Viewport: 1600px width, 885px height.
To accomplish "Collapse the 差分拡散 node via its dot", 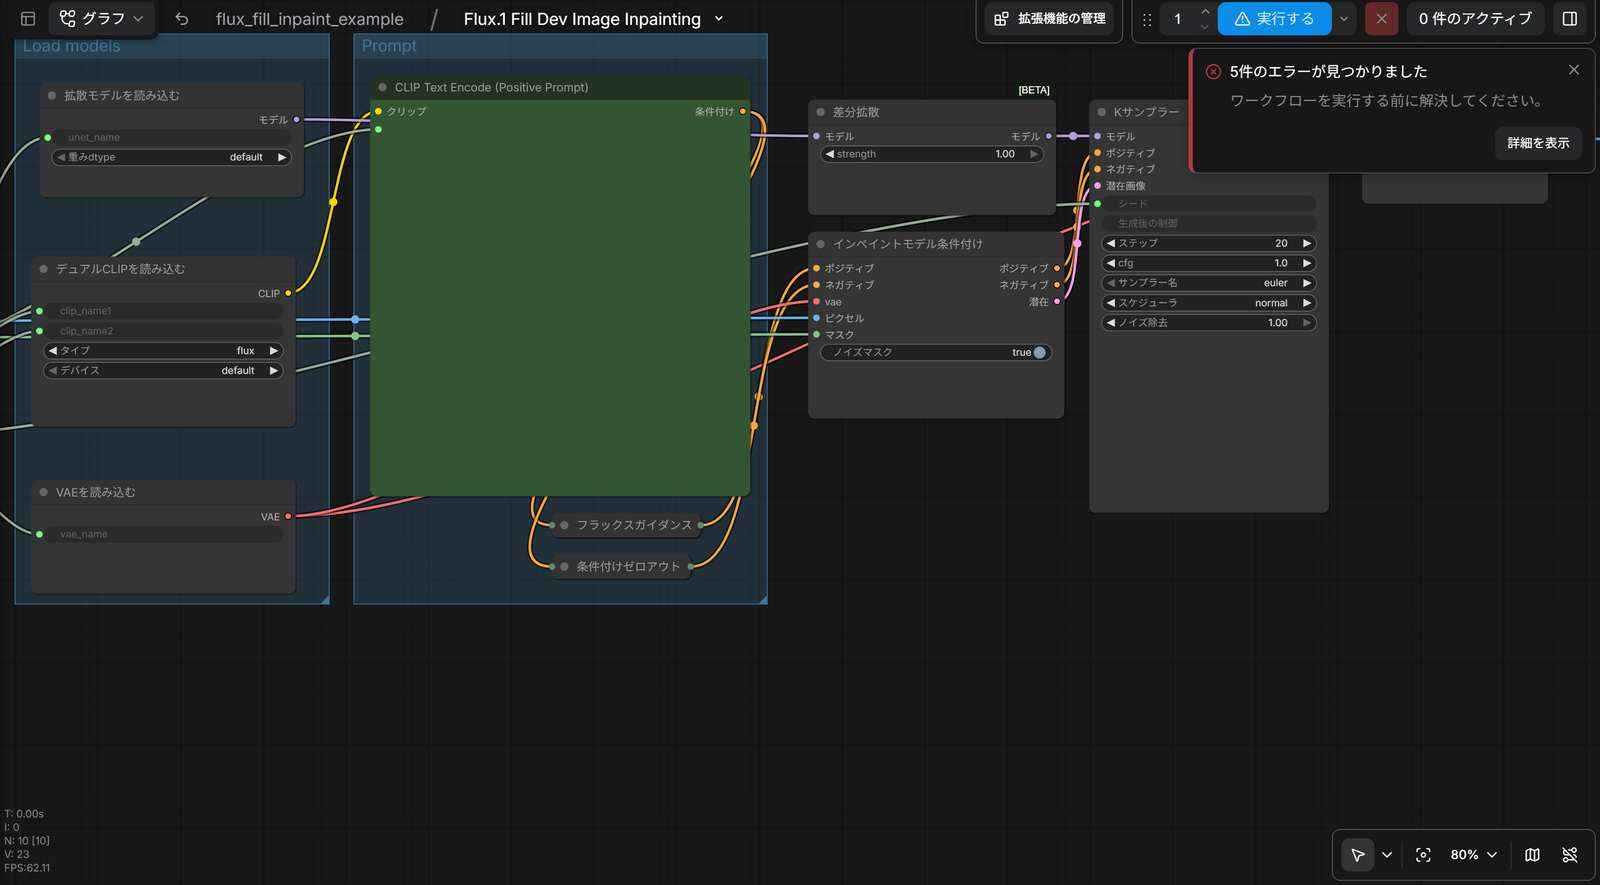I will 821,112.
